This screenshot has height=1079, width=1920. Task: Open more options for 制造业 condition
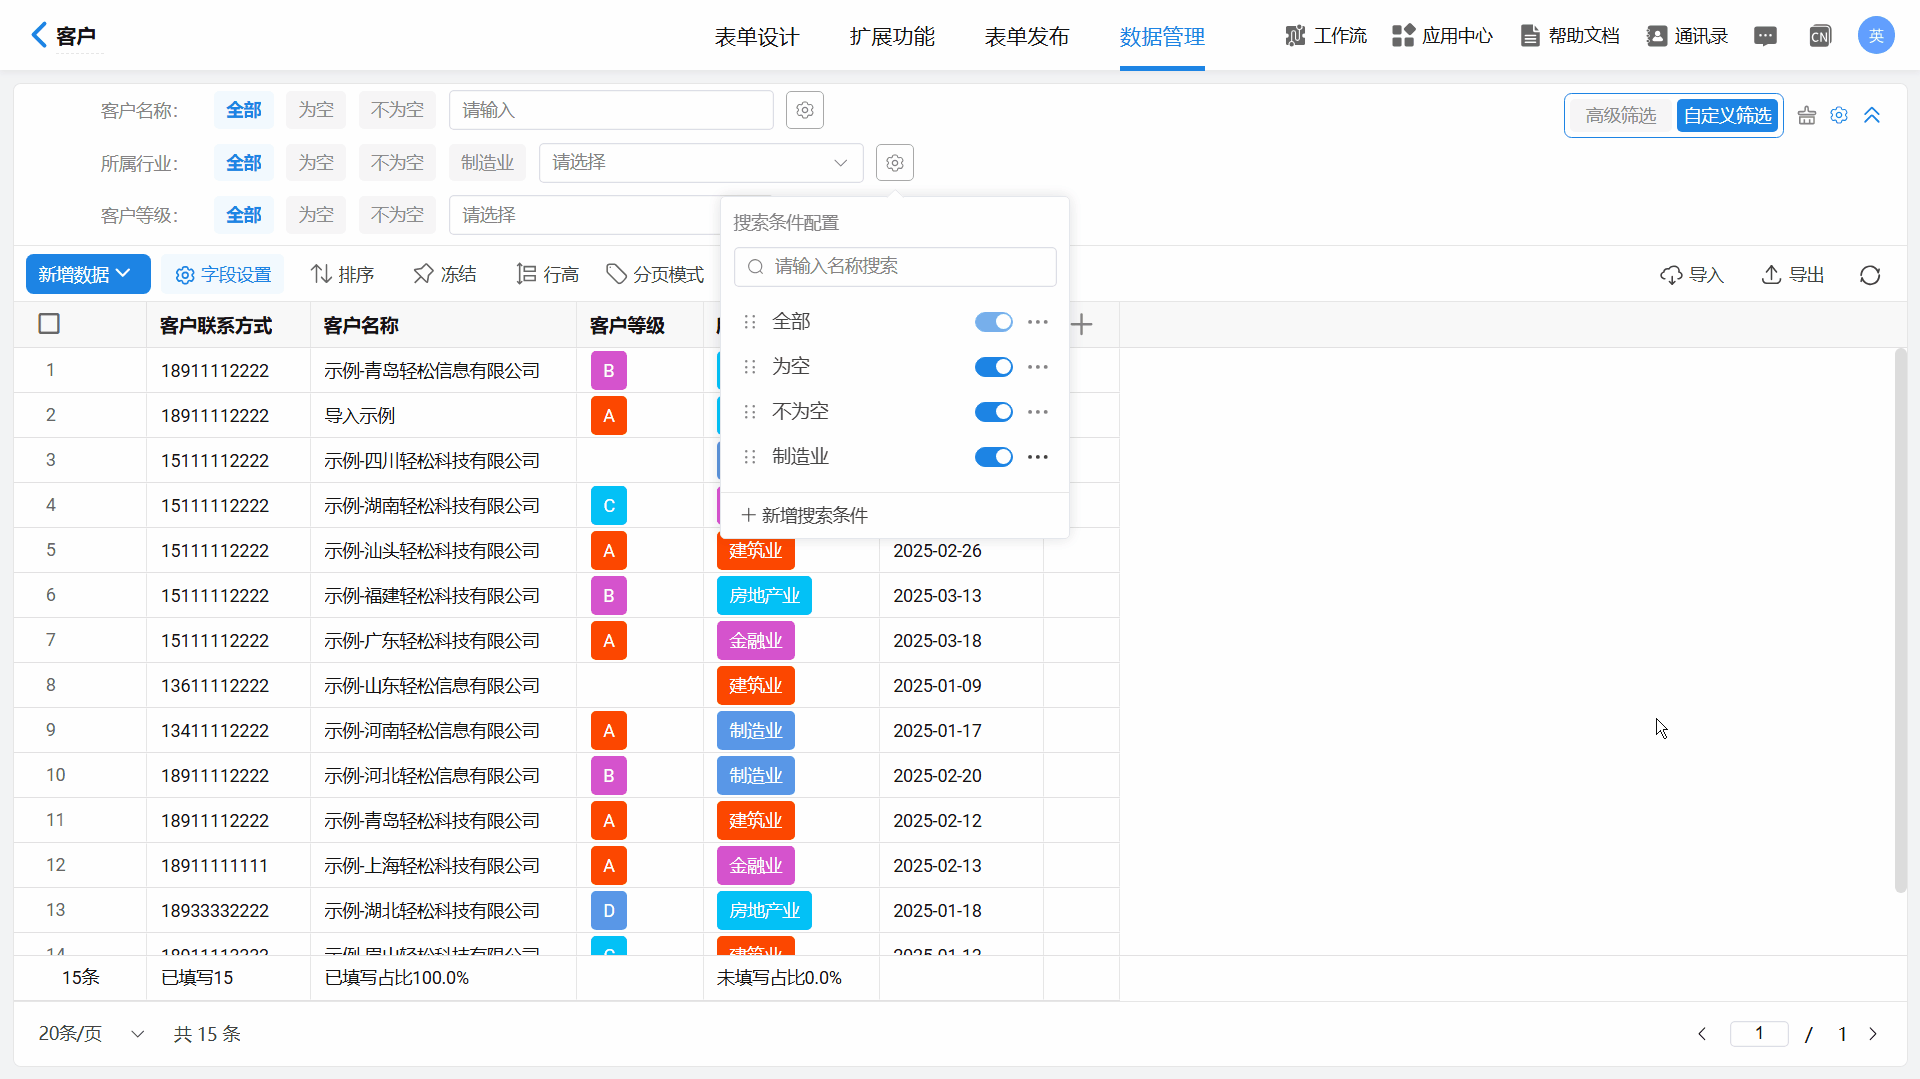pyautogui.click(x=1038, y=457)
